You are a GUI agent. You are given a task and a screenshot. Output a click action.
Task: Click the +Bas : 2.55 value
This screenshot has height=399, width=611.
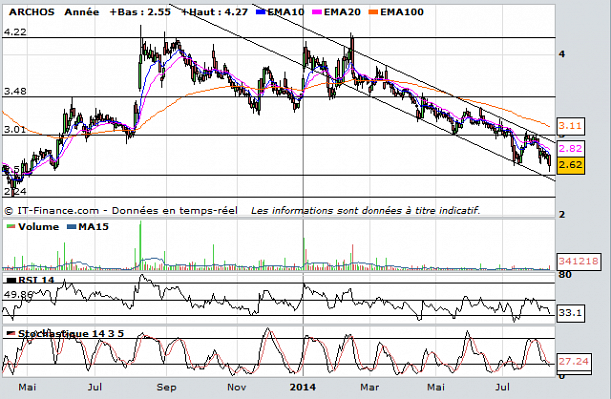[140, 12]
